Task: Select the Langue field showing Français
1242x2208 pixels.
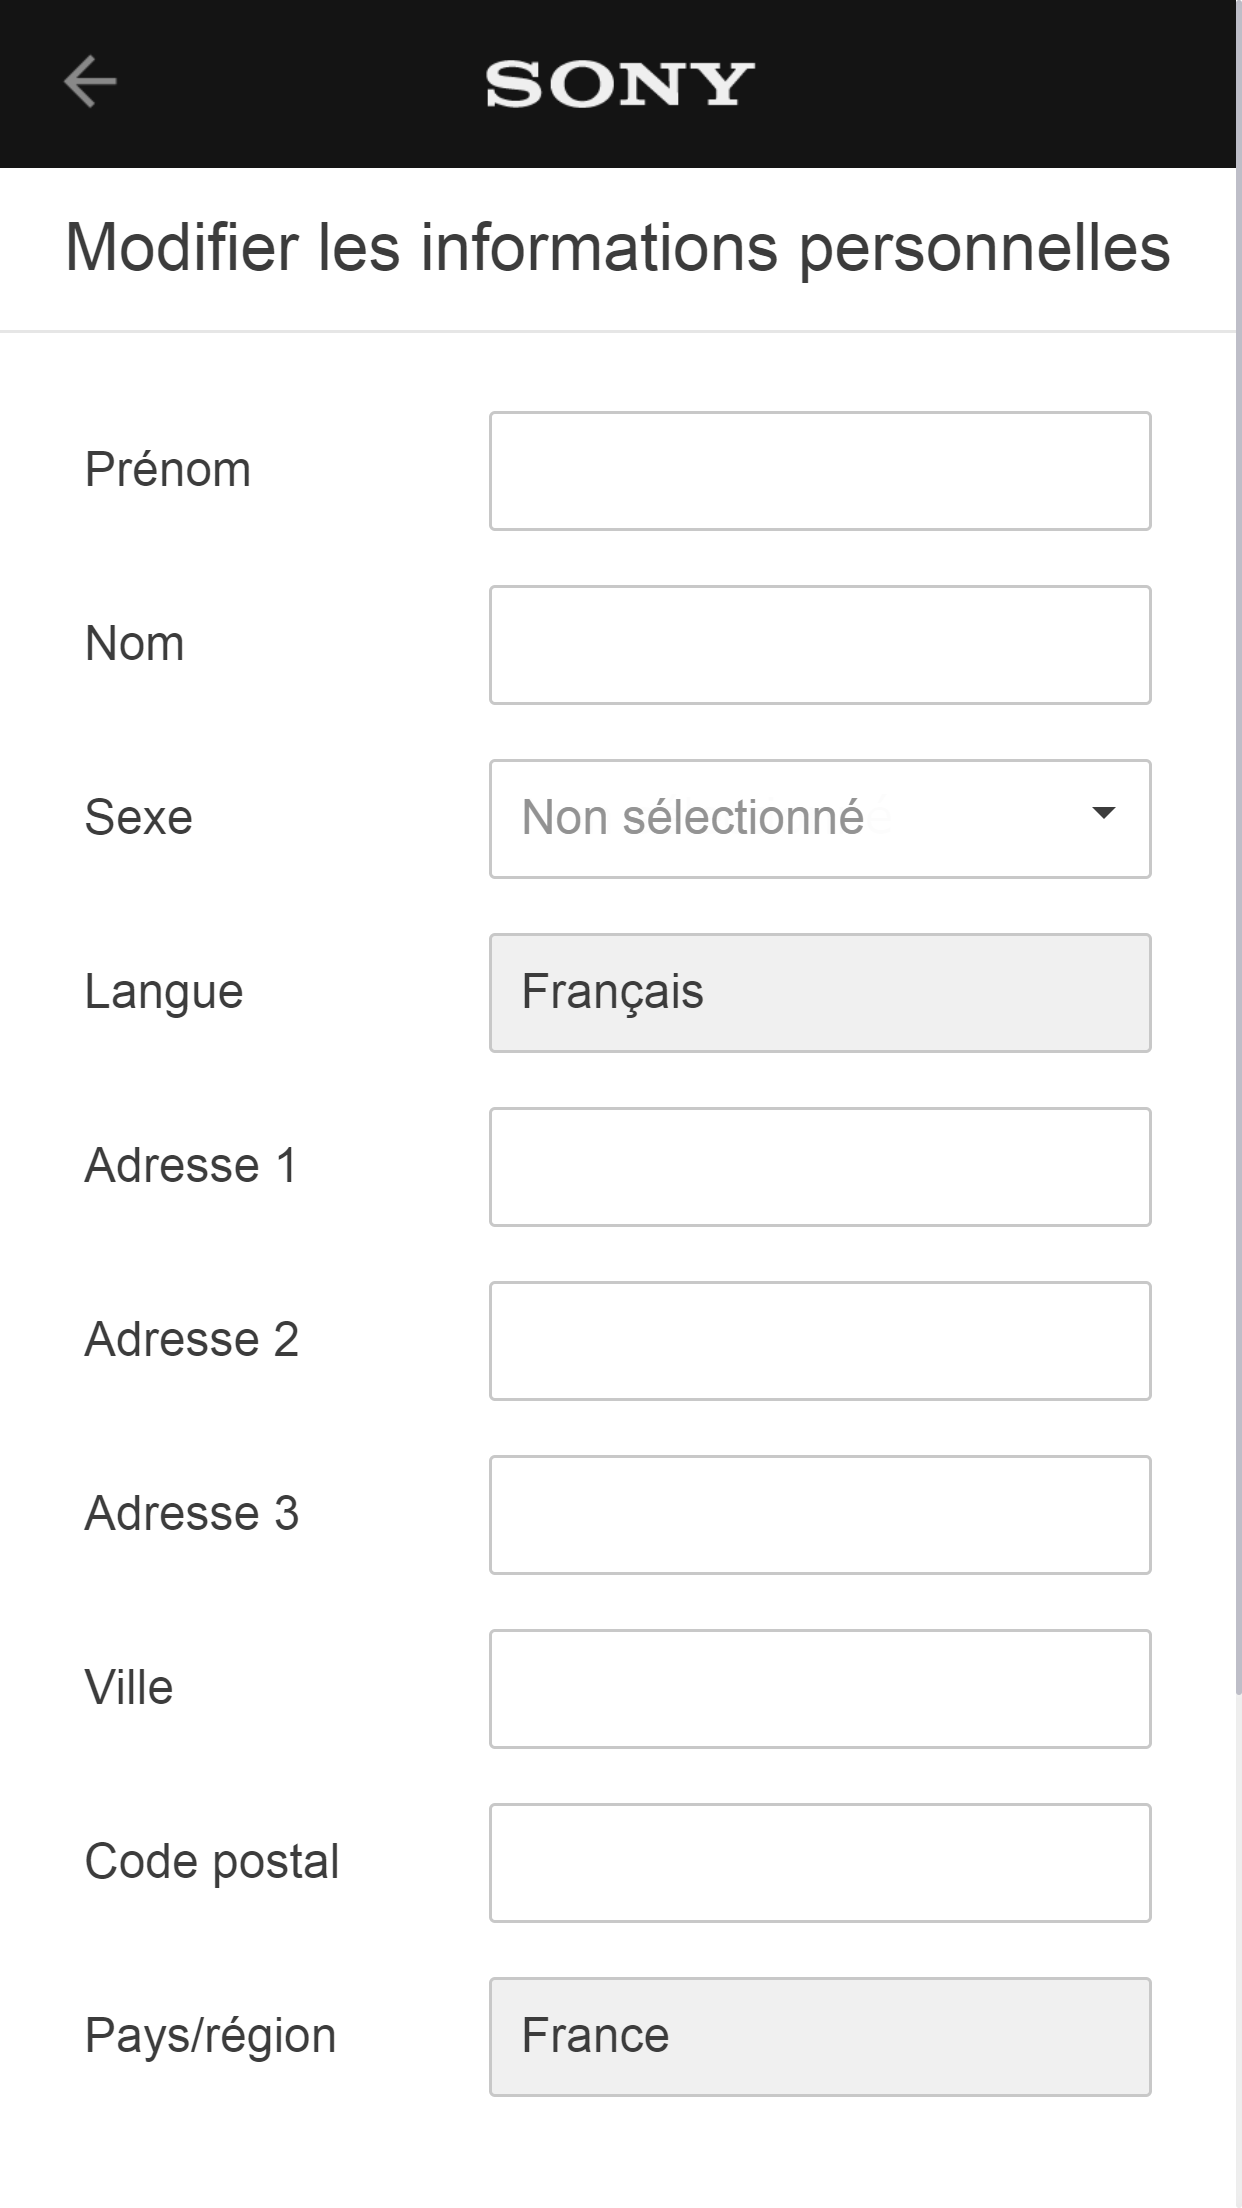Action: point(820,993)
